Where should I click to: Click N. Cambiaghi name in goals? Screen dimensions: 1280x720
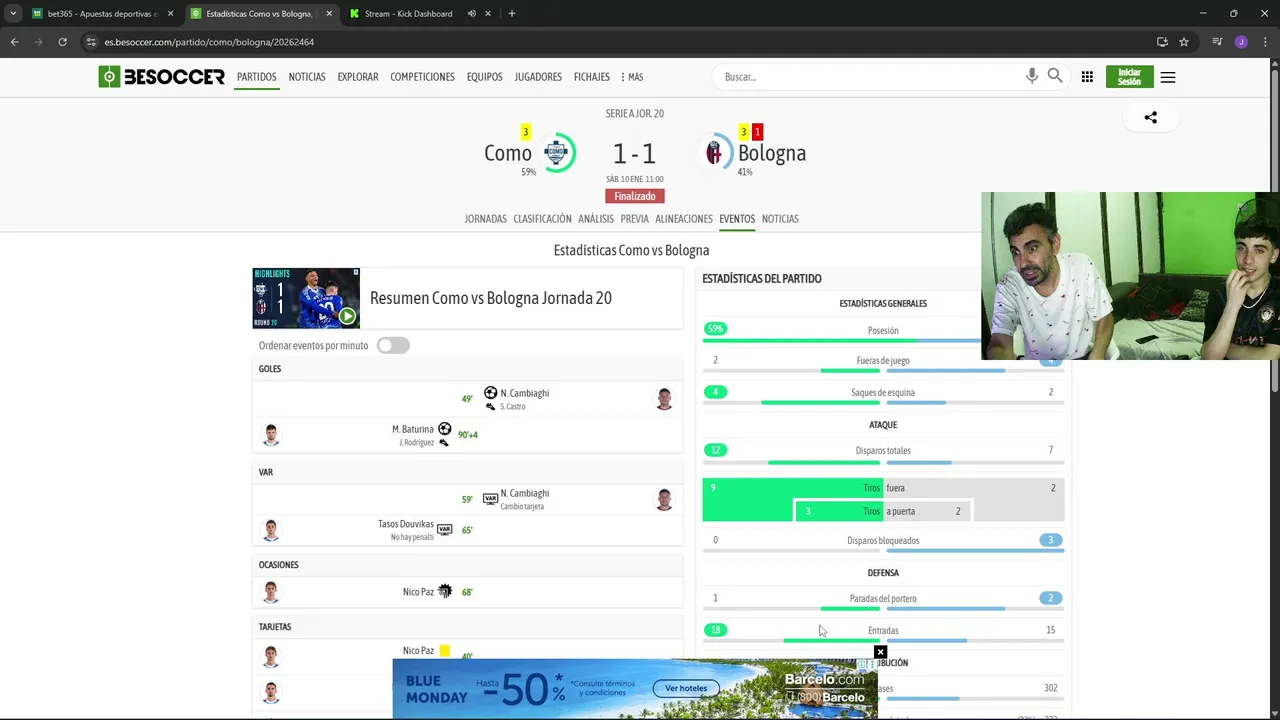click(x=525, y=393)
